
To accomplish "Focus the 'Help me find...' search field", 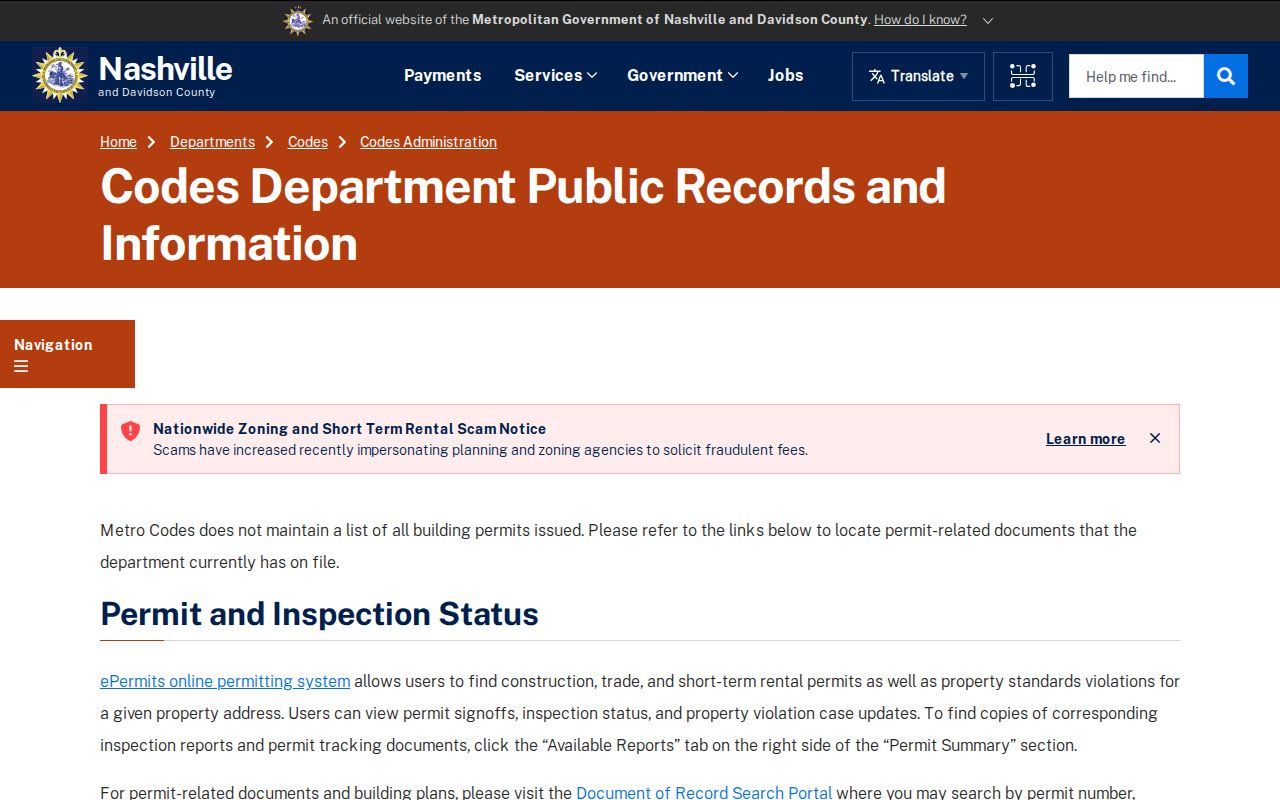I will click(1136, 76).
